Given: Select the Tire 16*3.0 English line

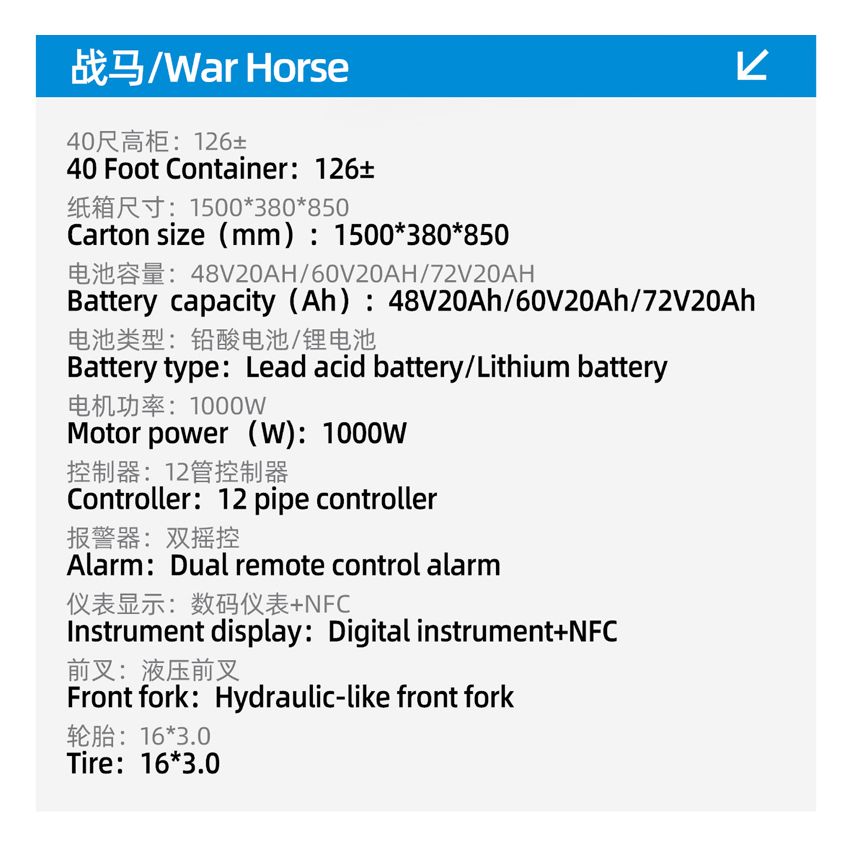Looking at the screenshot, I should pyautogui.click(x=143, y=763).
